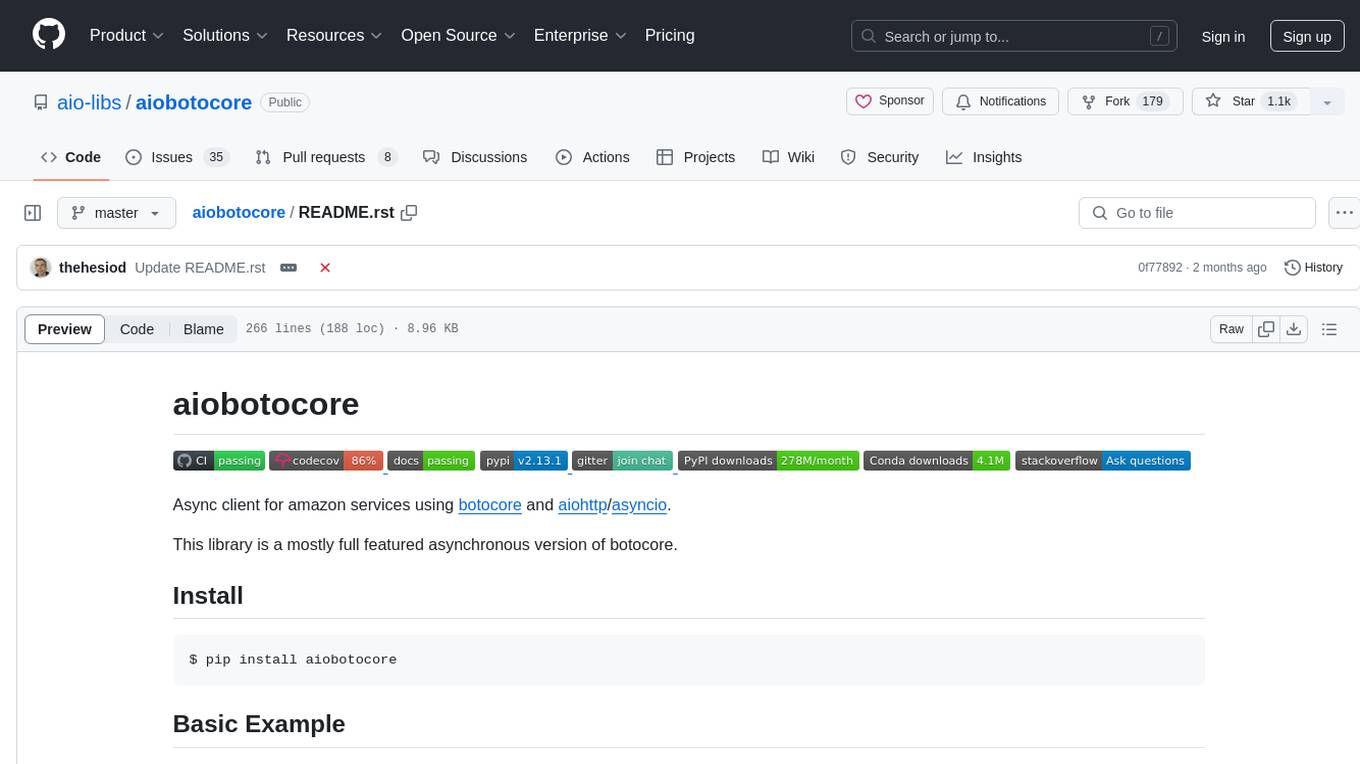Copy the README.rst file path
Screen dimensions: 1360x764
pos(409,212)
